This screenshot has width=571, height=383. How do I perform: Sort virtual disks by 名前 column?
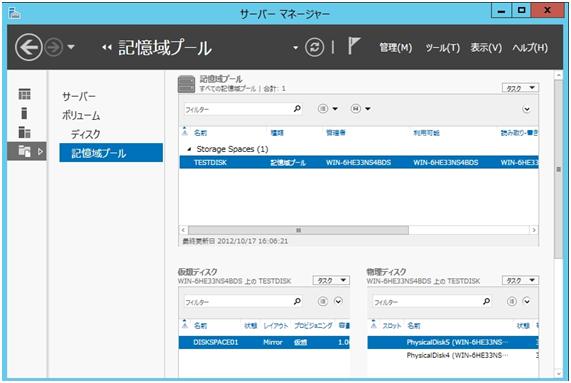[x=200, y=325]
